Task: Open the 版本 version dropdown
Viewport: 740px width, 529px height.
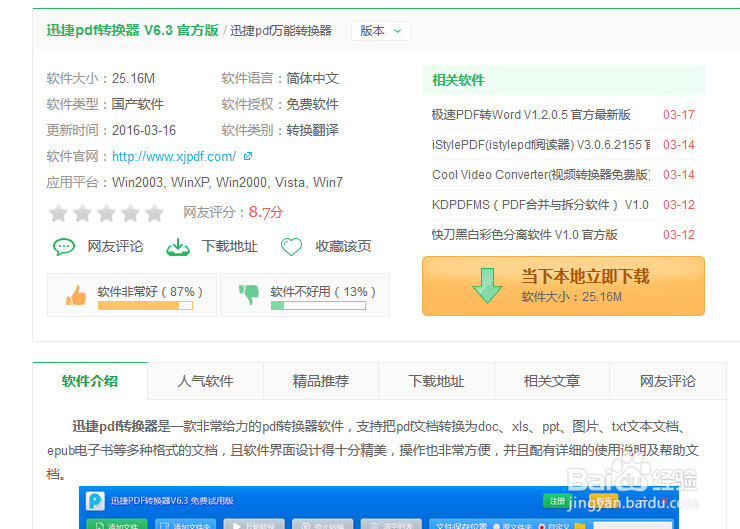Action: click(x=380, y=31)
